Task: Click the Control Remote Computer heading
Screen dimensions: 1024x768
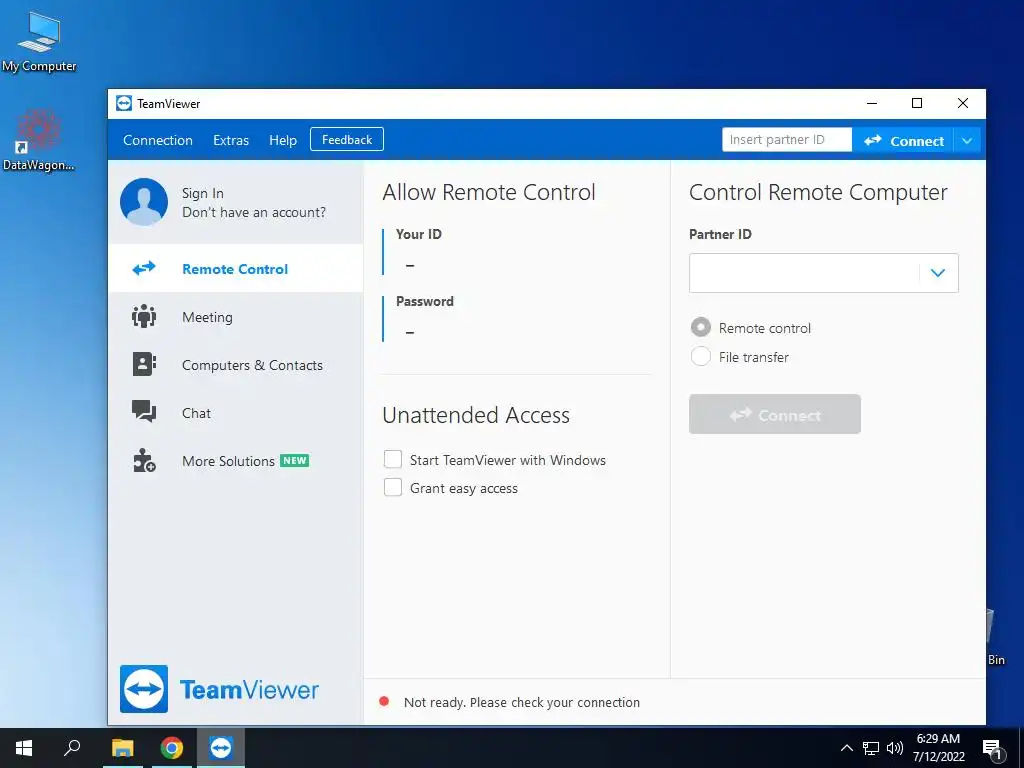Action: pos(818,192)
